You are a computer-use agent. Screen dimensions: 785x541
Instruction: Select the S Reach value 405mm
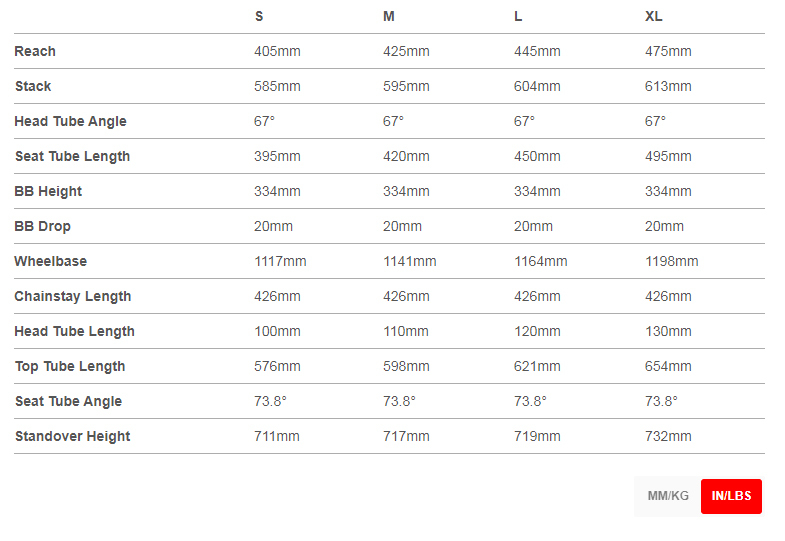277,51
